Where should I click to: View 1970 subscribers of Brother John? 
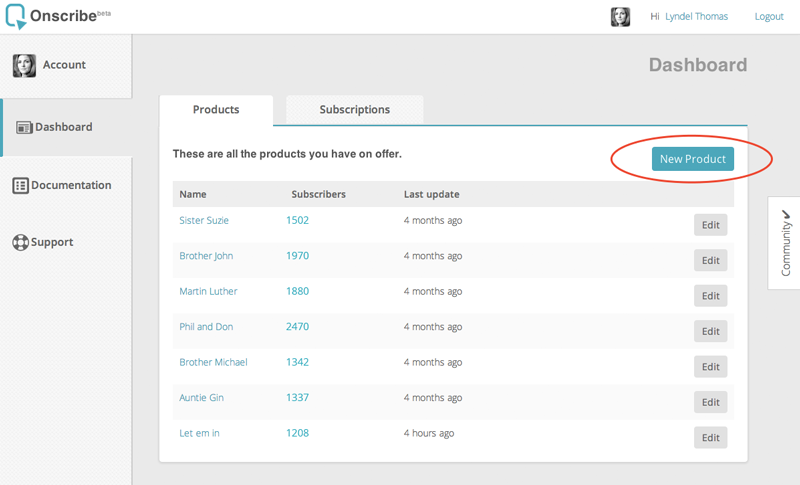pyautogui.click(x=297, y=256)
